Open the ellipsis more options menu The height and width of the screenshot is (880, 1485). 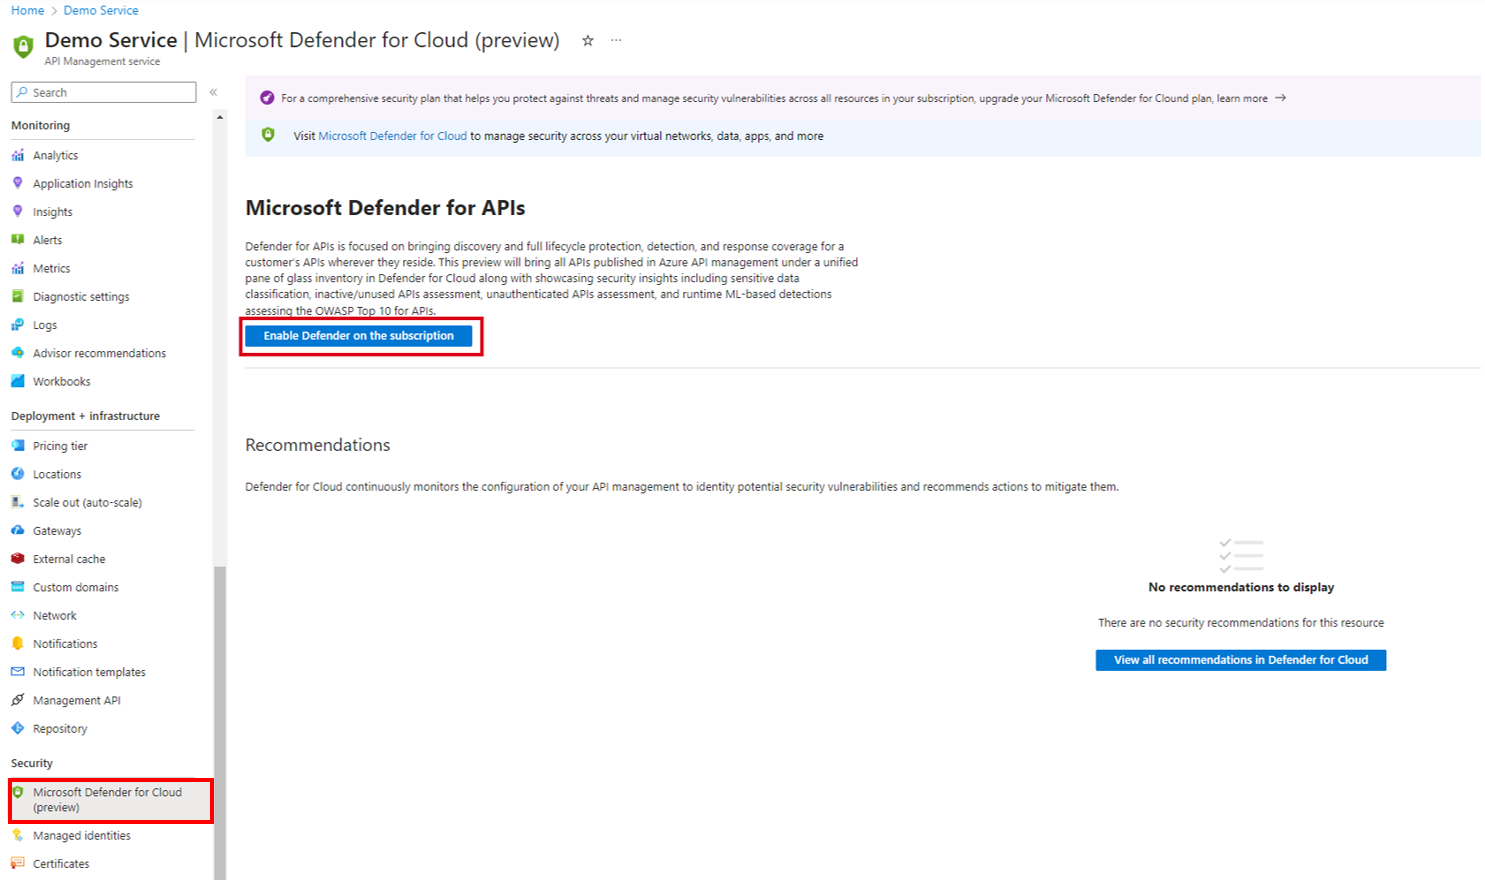click(616, 41)
